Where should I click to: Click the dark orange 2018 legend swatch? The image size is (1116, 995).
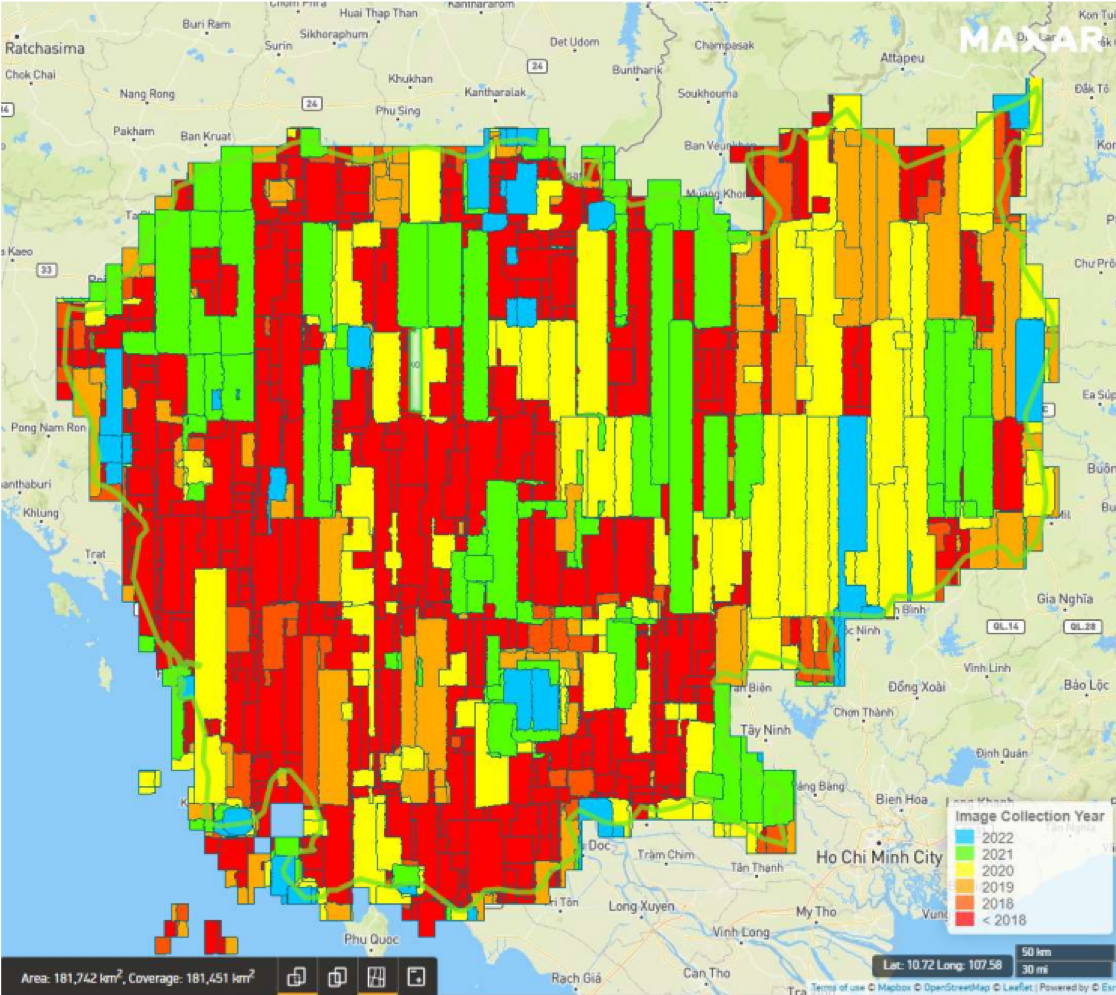(964, 903)
